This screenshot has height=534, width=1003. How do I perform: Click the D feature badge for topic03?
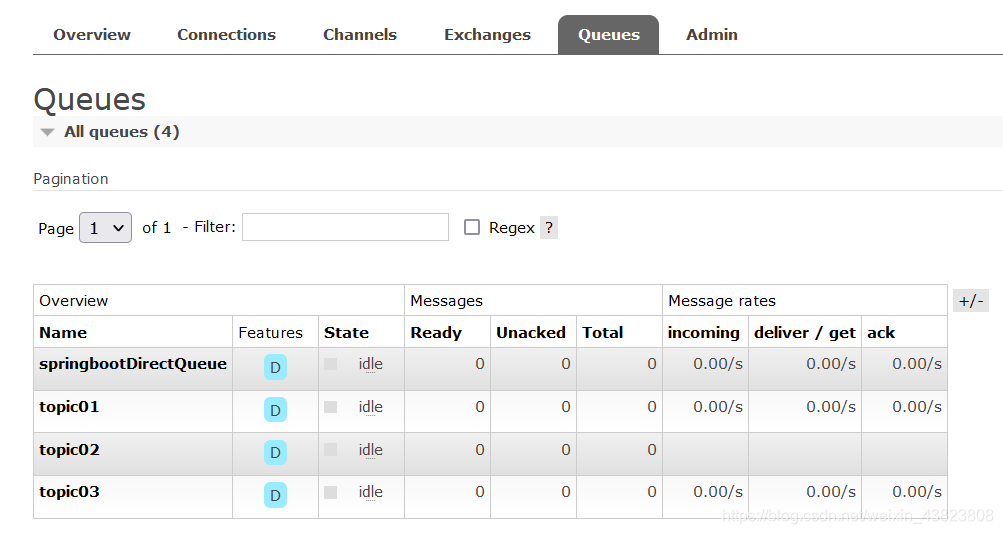[x=275, y=495]
